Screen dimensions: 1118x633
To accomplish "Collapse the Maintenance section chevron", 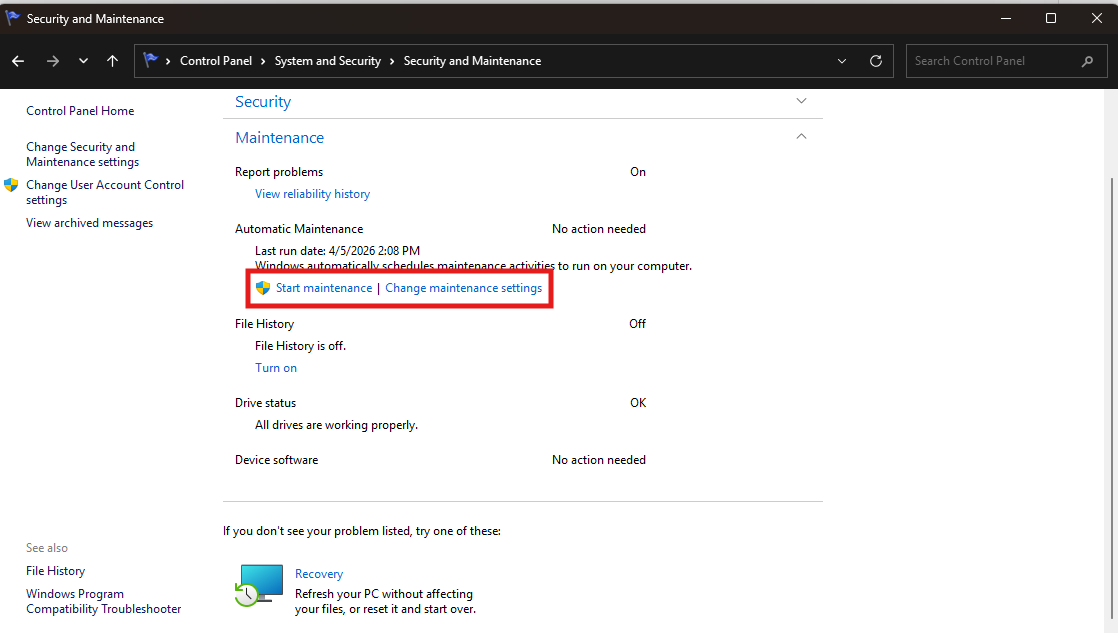I will pos(801,136).
